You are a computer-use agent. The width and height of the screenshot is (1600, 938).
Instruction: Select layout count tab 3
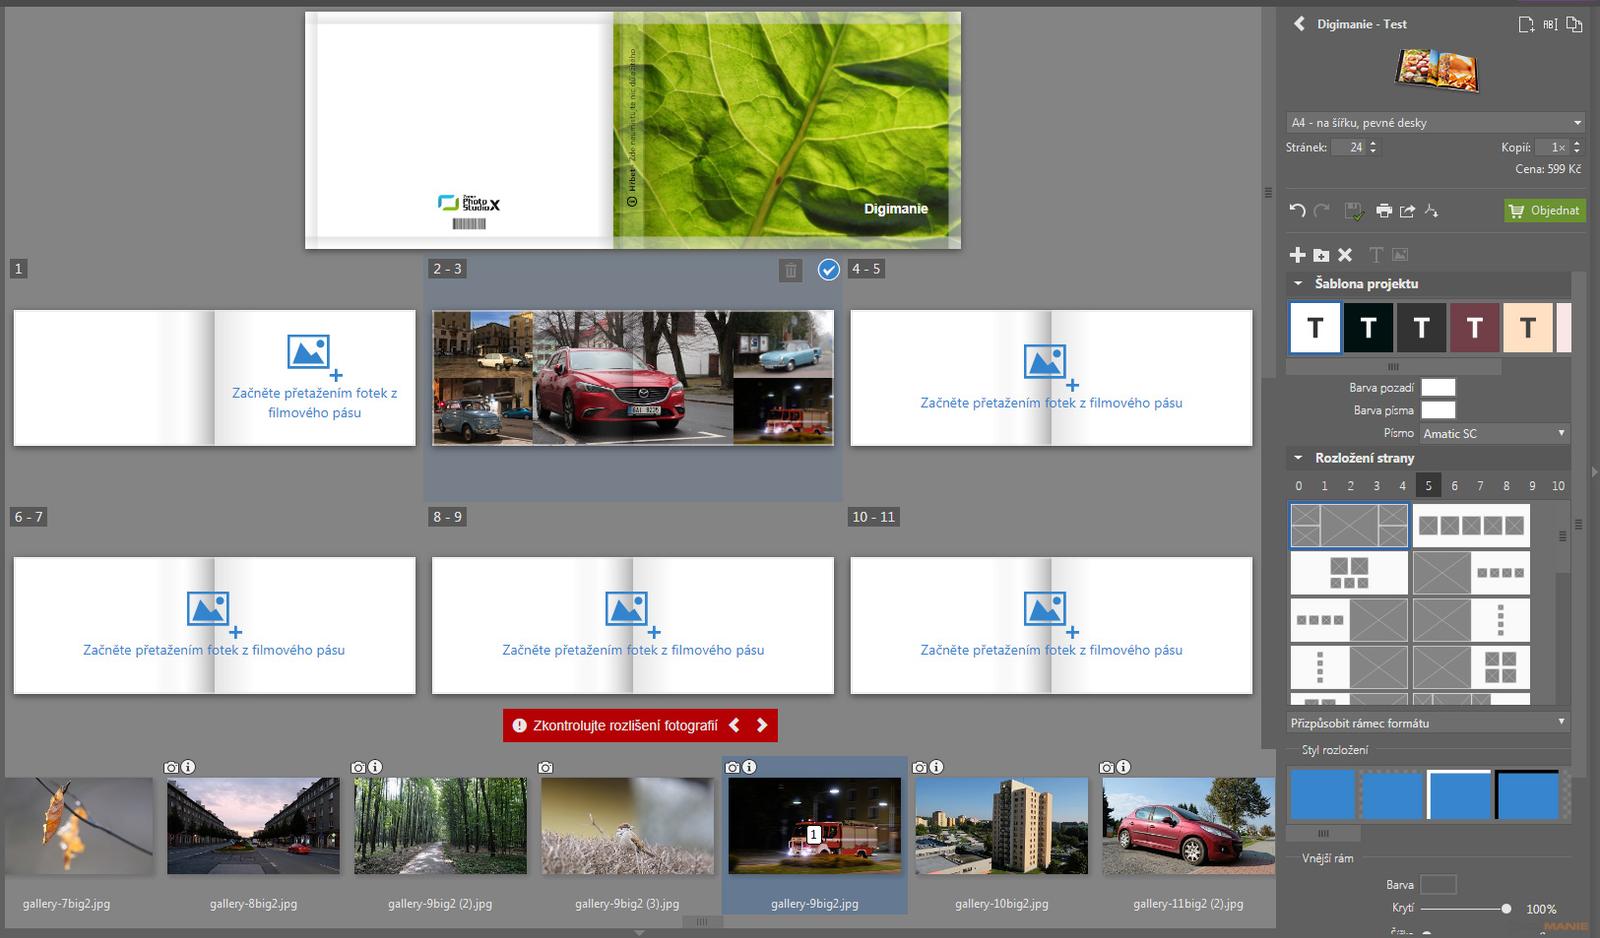[x=1376, y=486]
